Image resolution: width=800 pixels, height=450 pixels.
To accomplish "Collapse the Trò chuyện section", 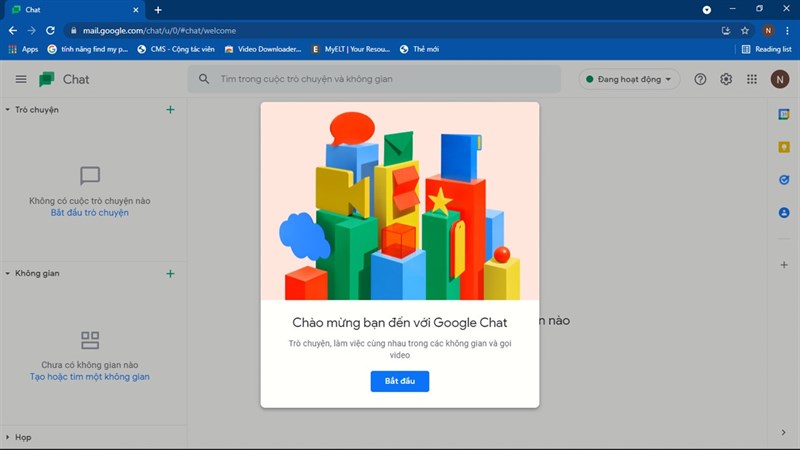I will click(8, 110).
